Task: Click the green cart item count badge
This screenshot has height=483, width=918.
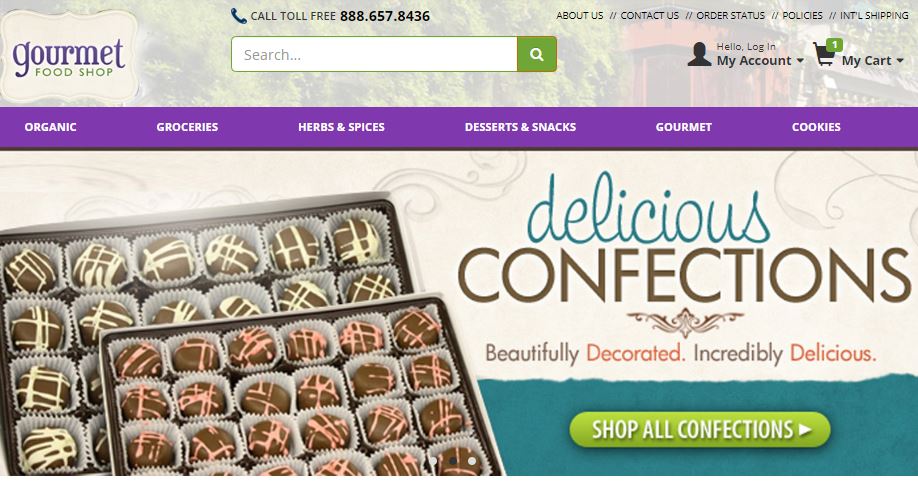Action: coord(834,44)
